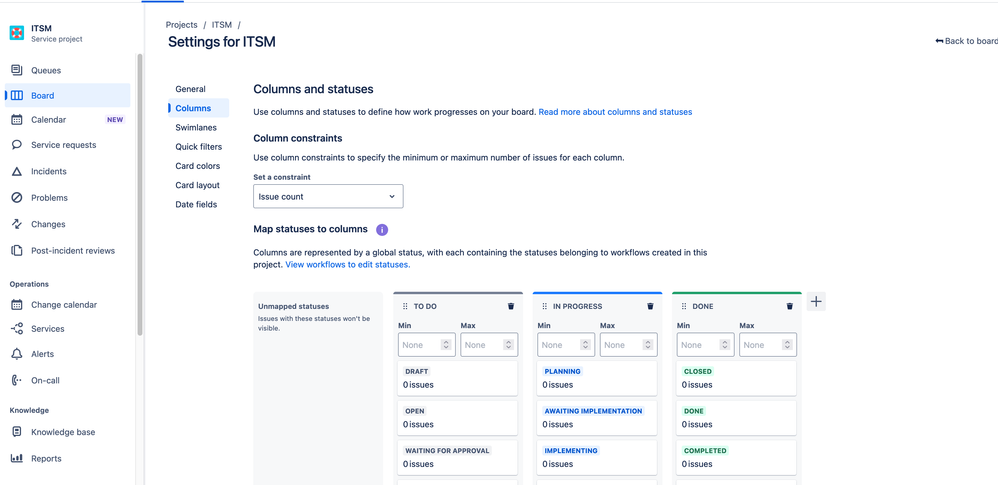Image resolution: width=998 pixels, height=485 pixels.
Task: Click the Services nodes icon
Action: [17, 329]
